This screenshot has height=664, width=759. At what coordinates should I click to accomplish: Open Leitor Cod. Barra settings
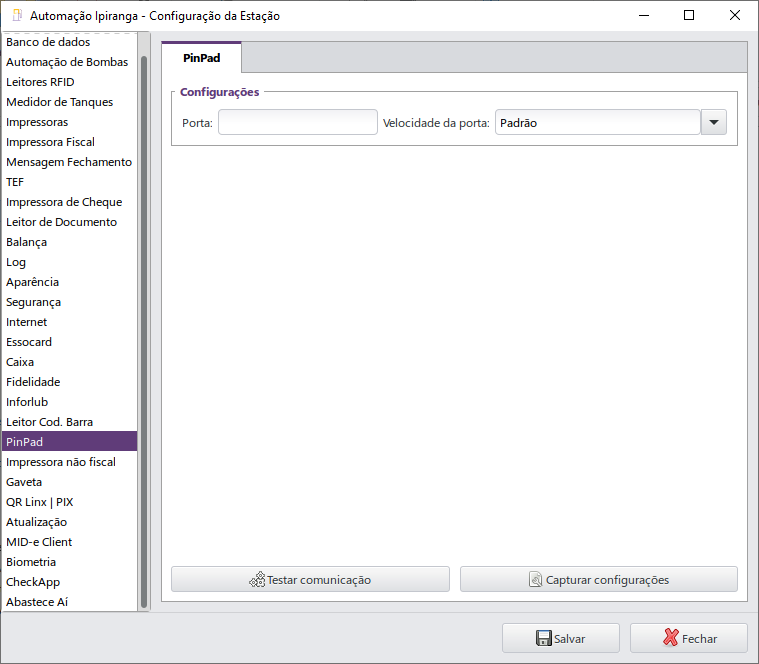click(x=70, y=422)
